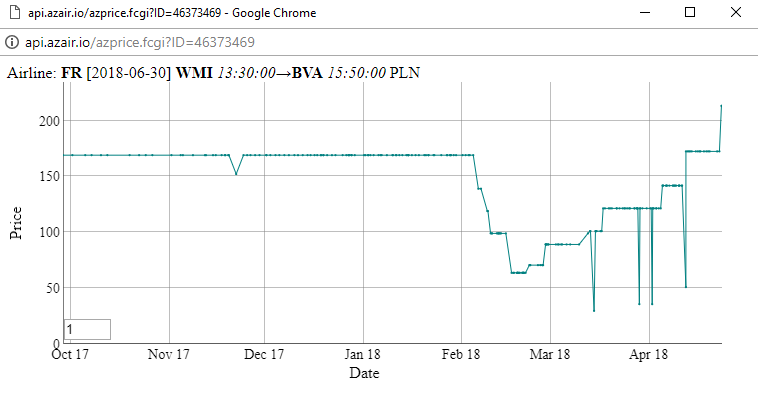The image size is (758, 402).
Task: Click the 50 PLN dip point in April
Action: [685, 287]
